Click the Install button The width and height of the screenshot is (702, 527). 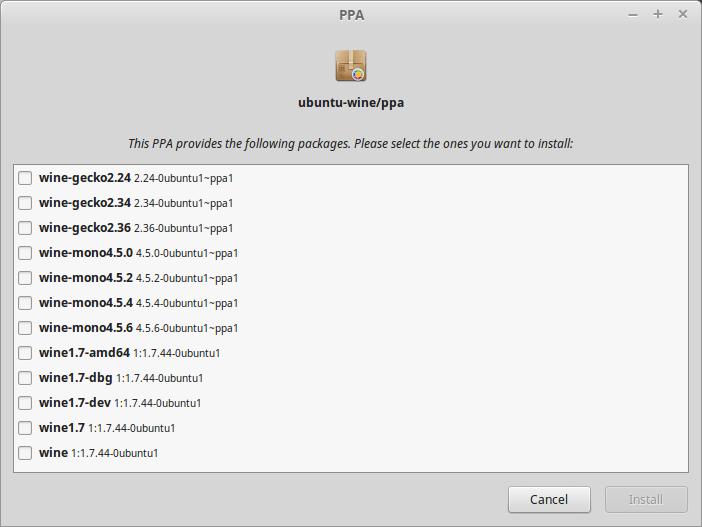646,499
